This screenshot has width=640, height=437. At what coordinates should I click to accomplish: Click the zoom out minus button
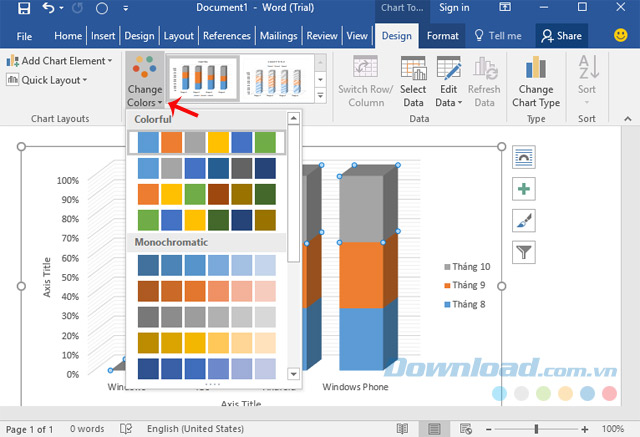[x=489, y=429]
